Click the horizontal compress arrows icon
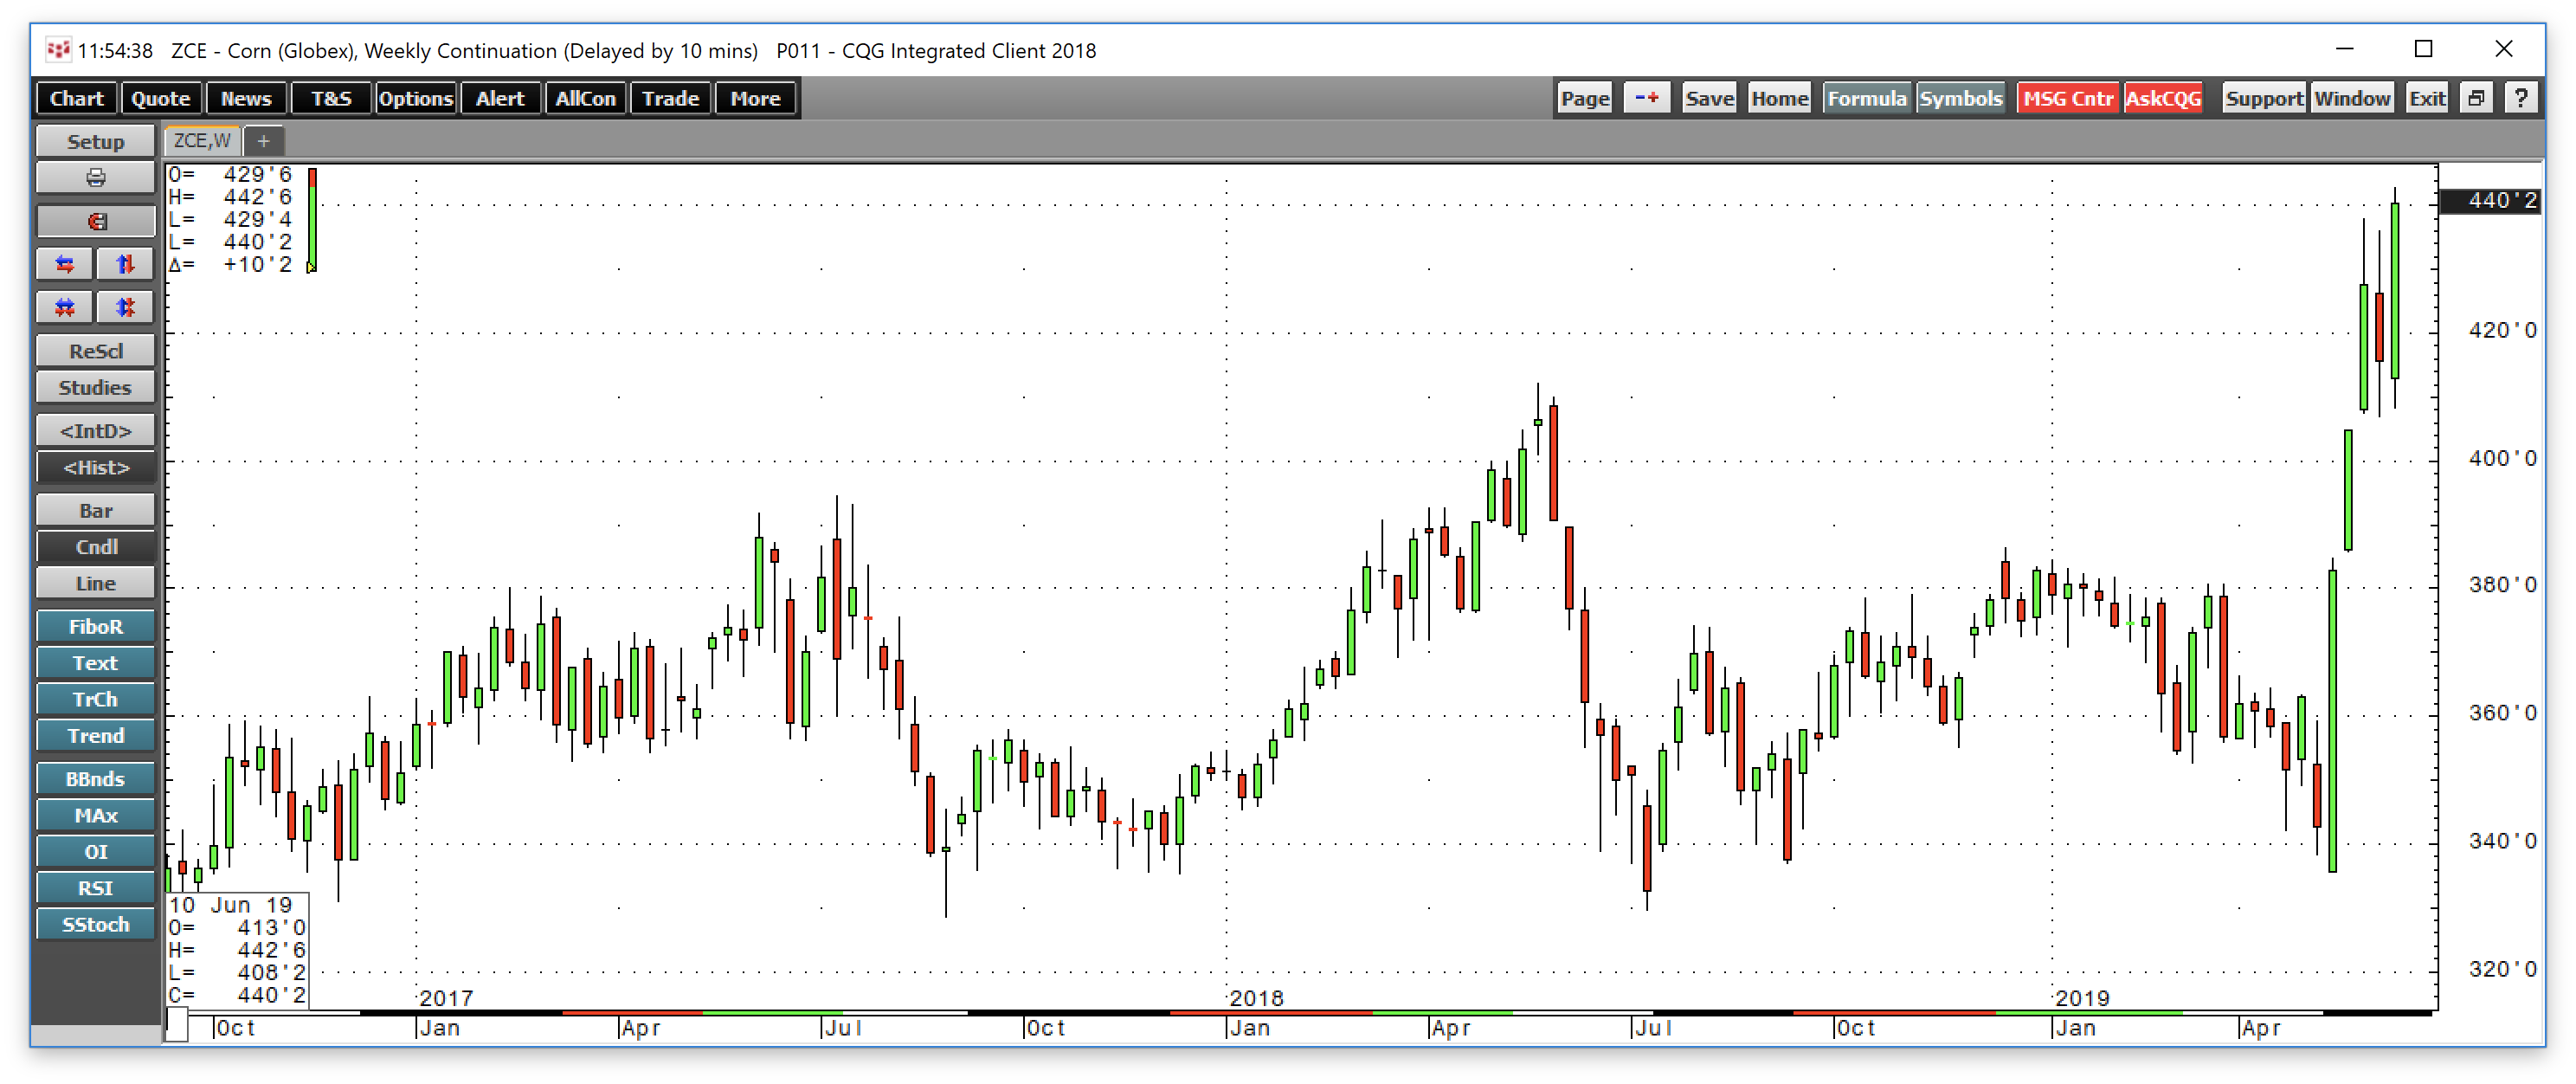 (65, 307)
